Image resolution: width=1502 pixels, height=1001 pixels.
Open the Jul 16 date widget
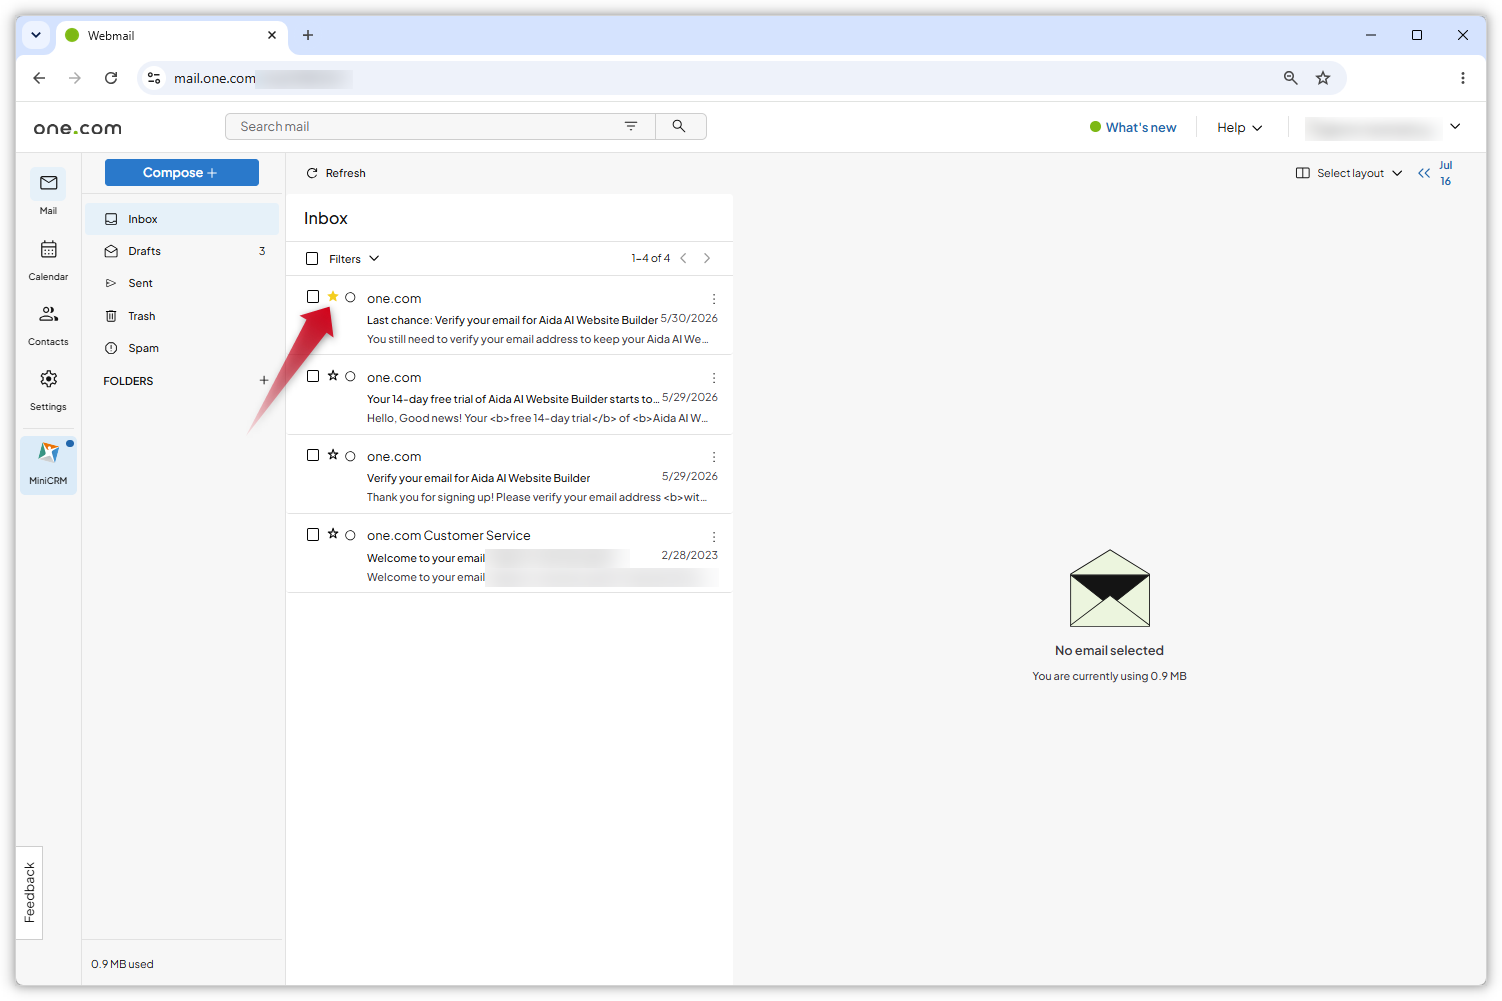pyautogui.click(x=1446, y=173)
